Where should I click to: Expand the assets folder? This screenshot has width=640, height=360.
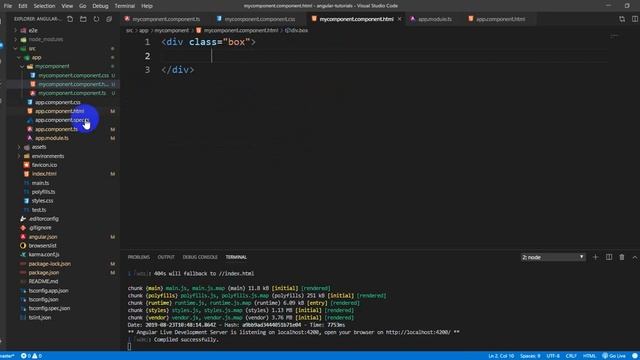click(19, 147)
